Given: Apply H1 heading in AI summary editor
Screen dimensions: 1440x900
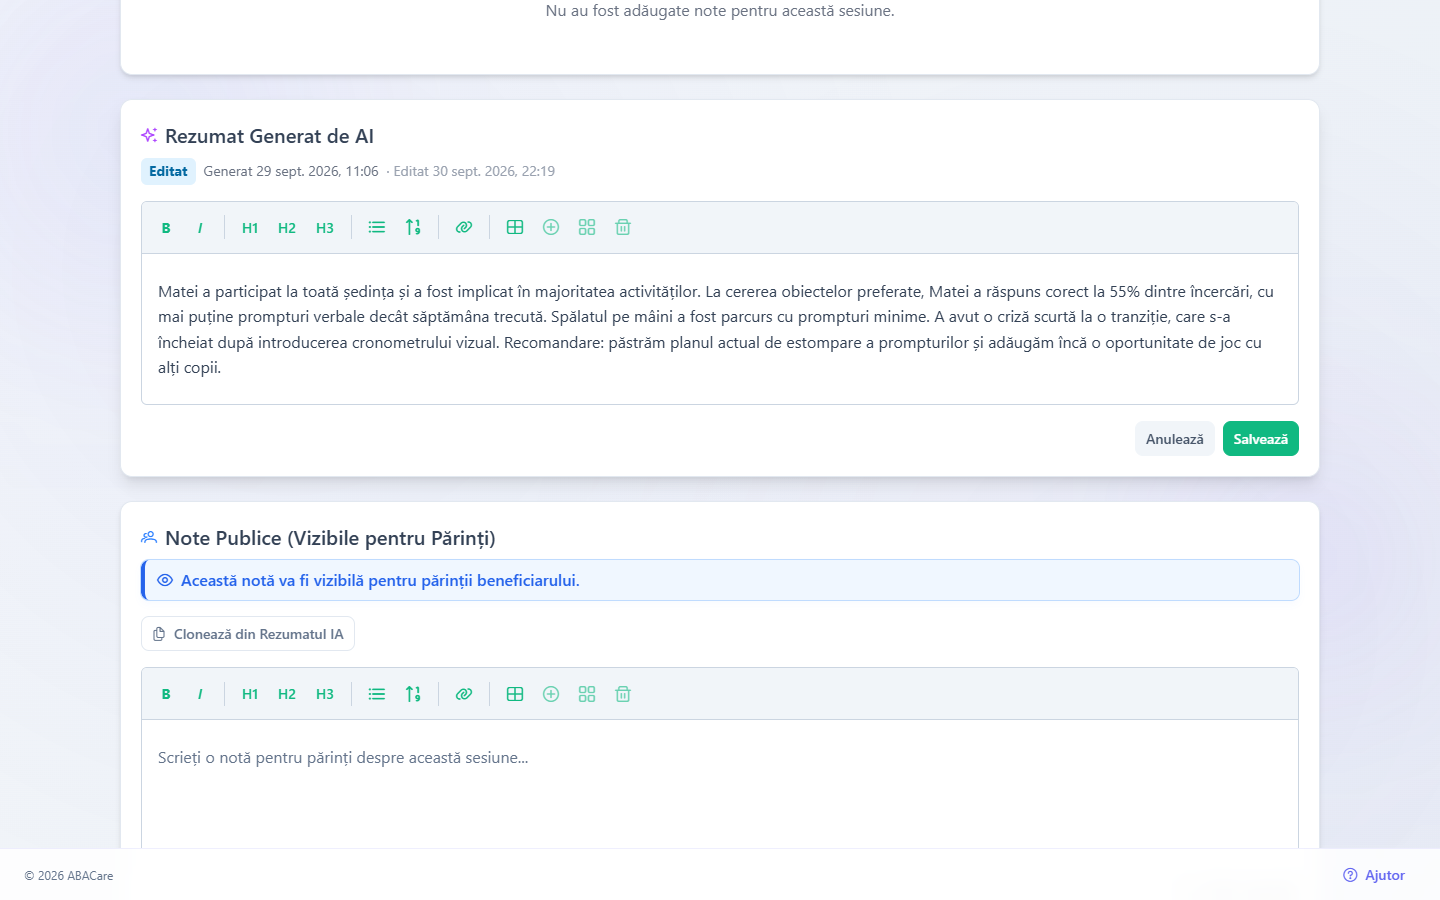Looking at the screenshot, I should (250, 228).
